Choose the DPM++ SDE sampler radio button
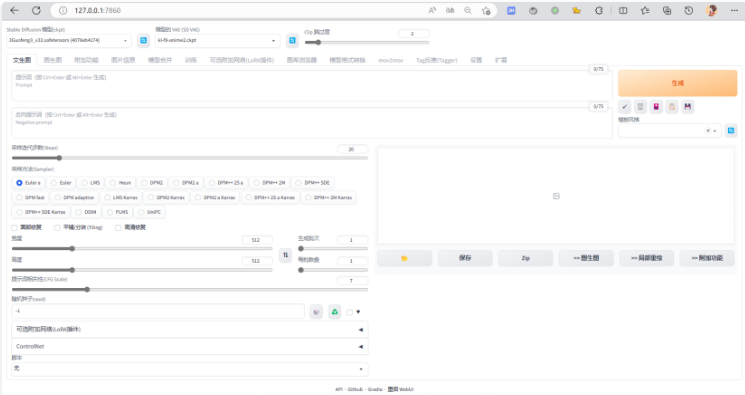 coord(298,183)
